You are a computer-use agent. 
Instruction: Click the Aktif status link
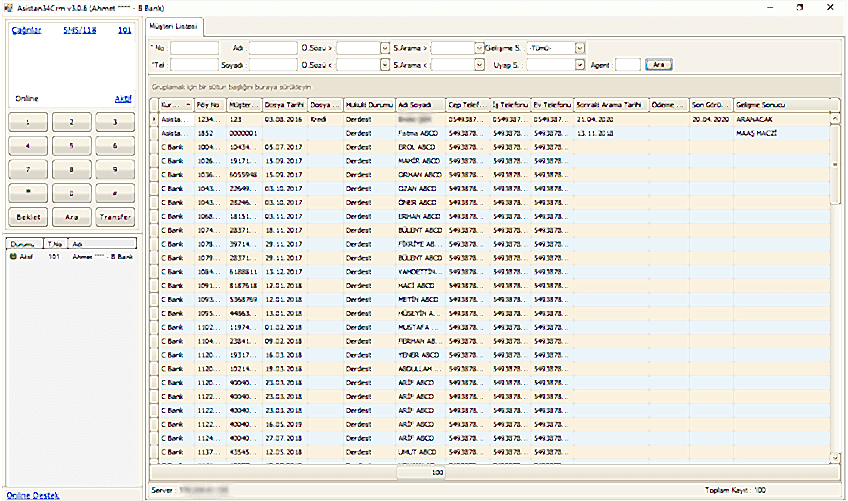(x=122, y=99)
